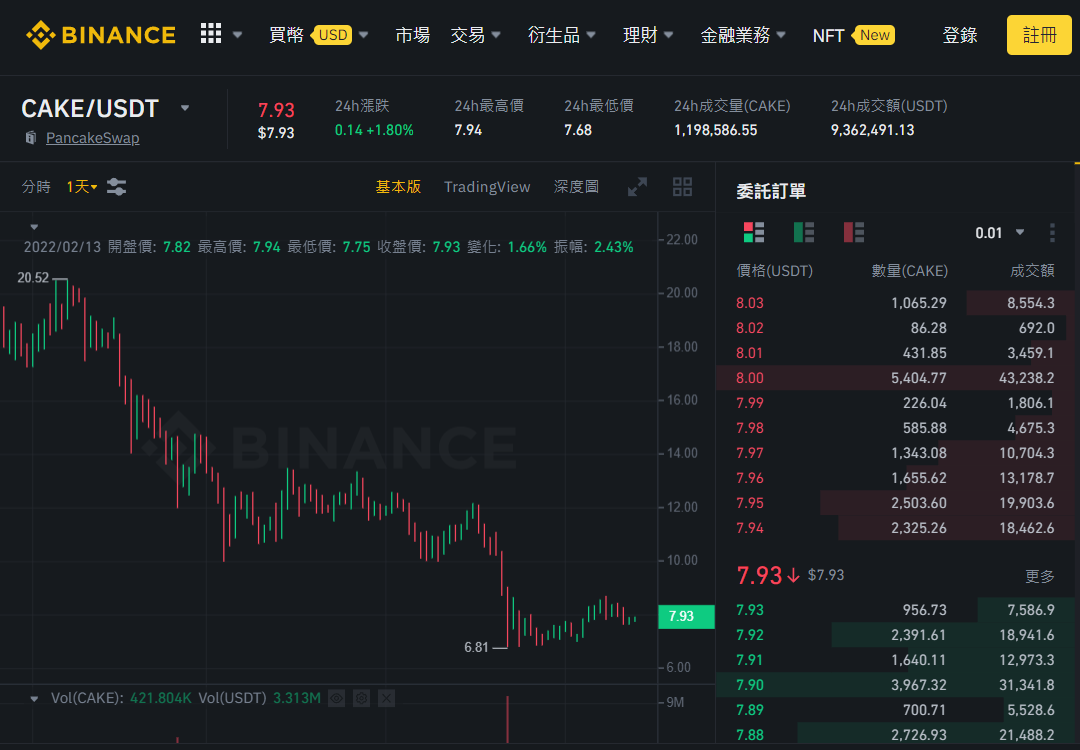The height and width of the screenshot is (750, 1080).
Task: Open the apps grid menu icon
Action: tap(211, 33)
